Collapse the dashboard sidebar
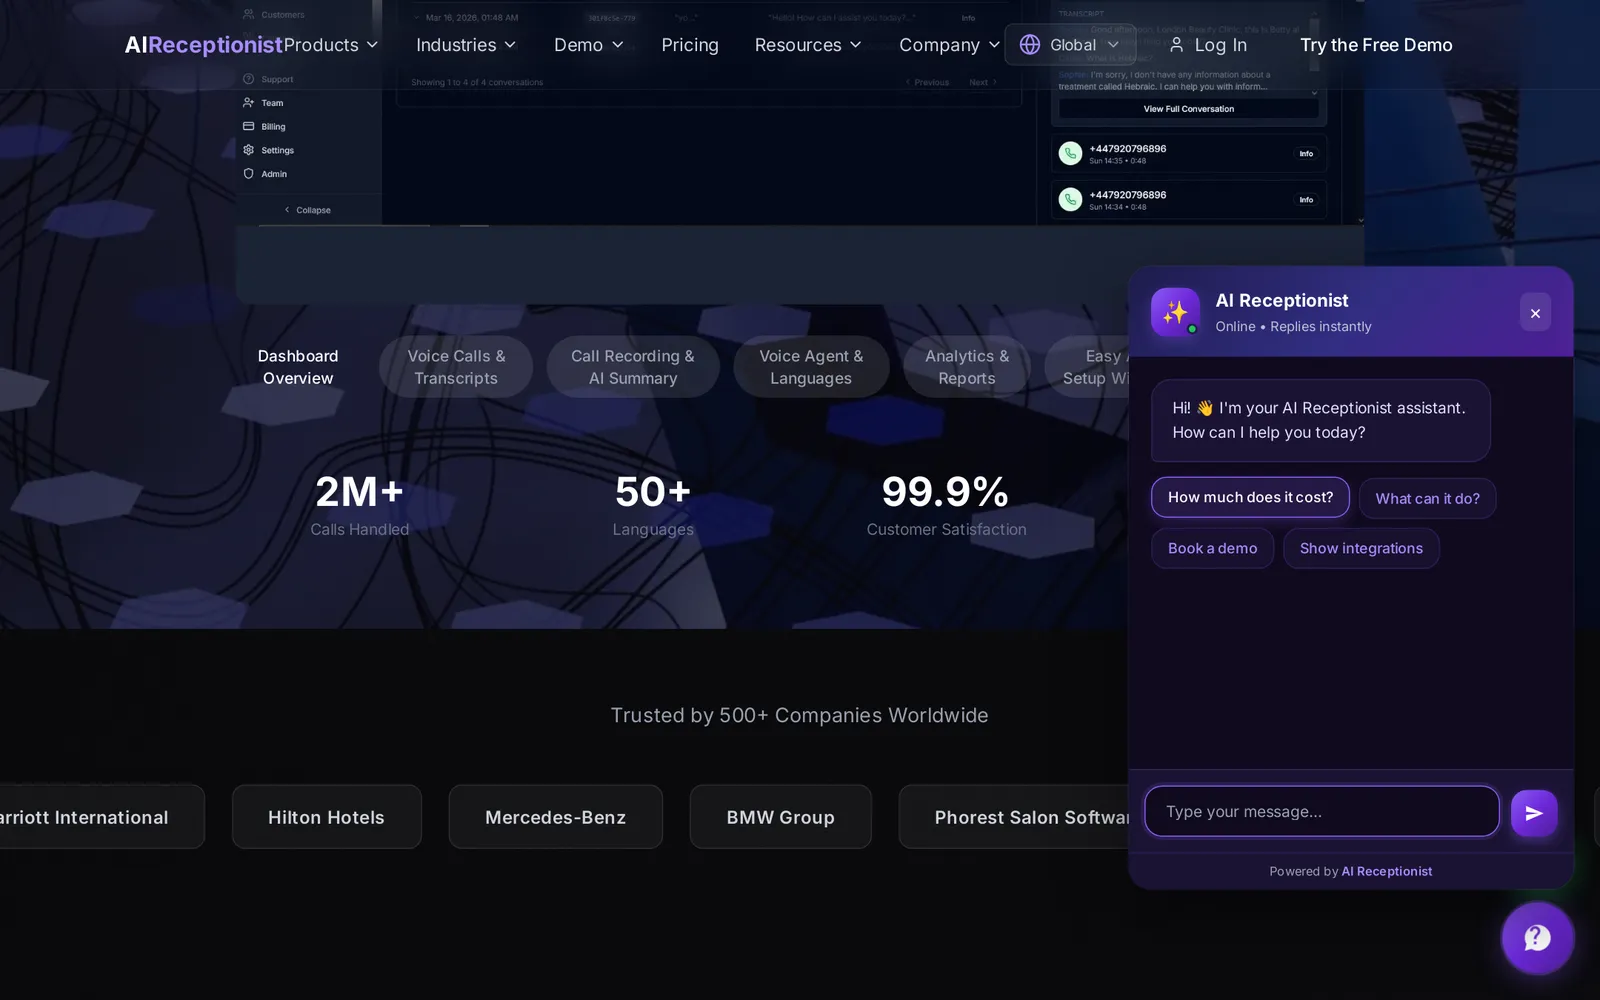This screenshot has width=1600, height=1000. (308, 210)
